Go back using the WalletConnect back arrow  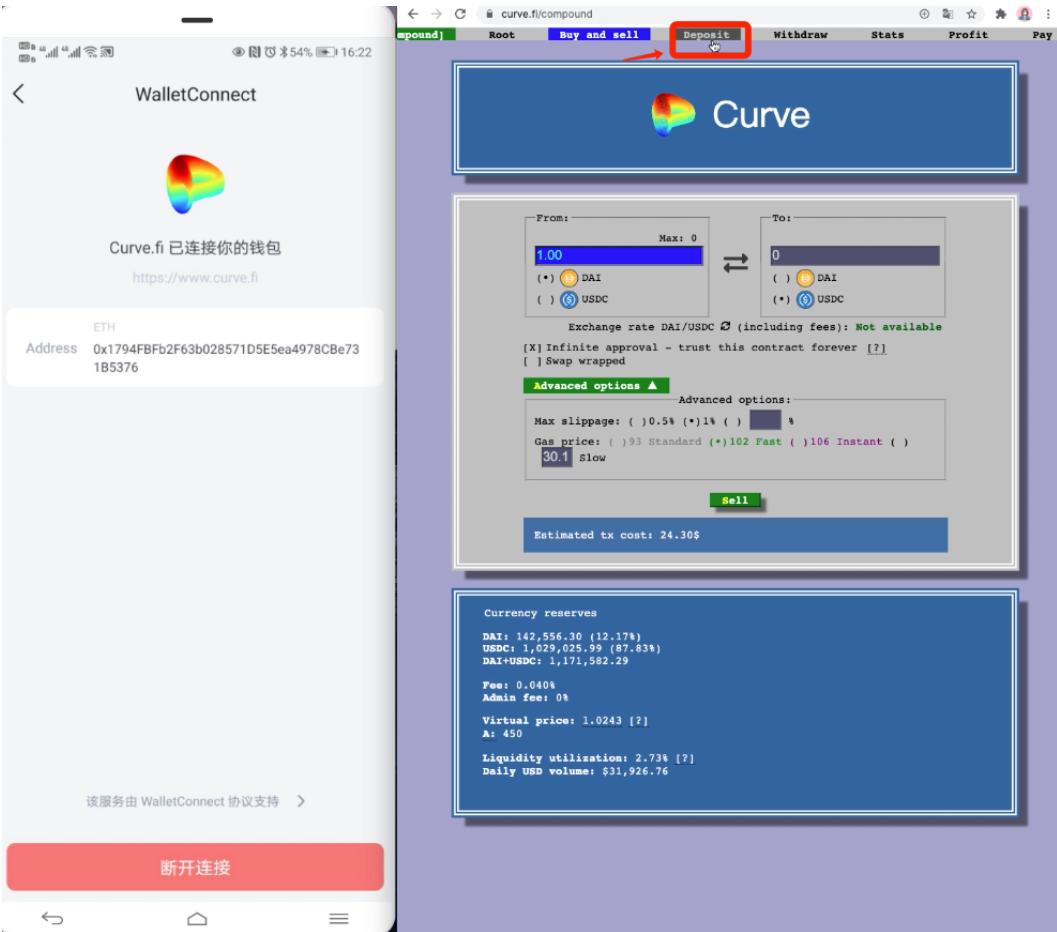[19, 94]
